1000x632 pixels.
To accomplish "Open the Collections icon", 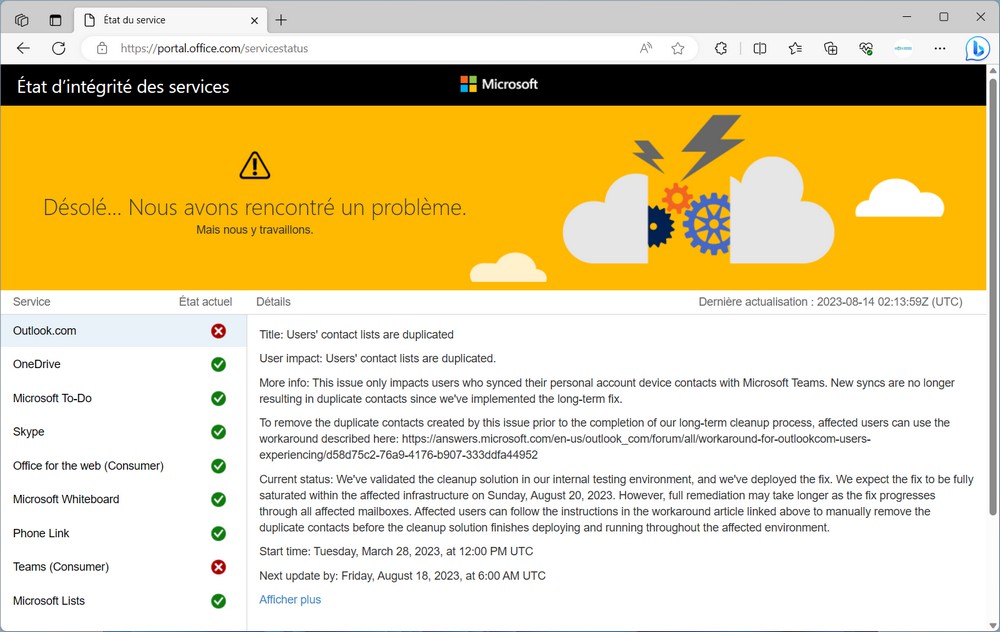I will [x=830, y=48].
